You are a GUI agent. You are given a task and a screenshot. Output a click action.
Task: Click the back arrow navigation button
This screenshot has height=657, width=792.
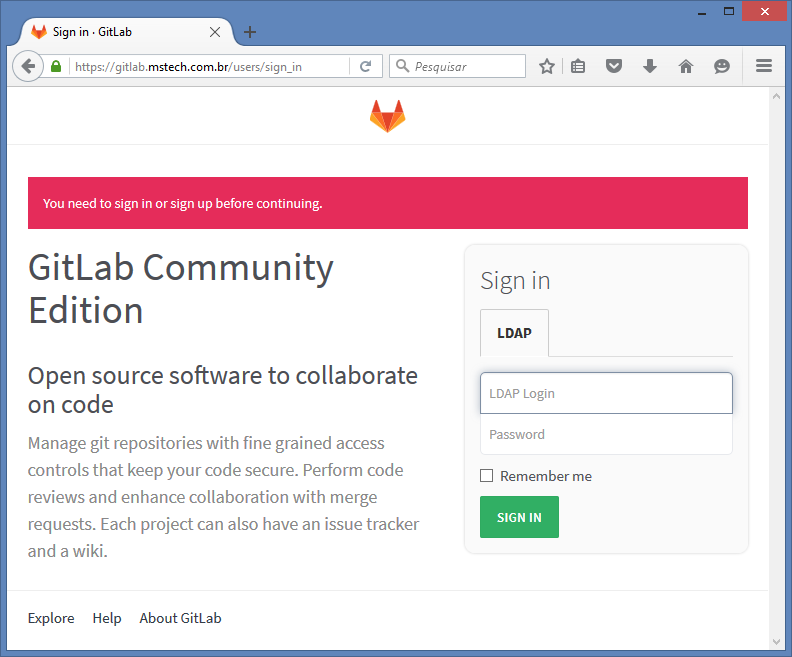28,66
